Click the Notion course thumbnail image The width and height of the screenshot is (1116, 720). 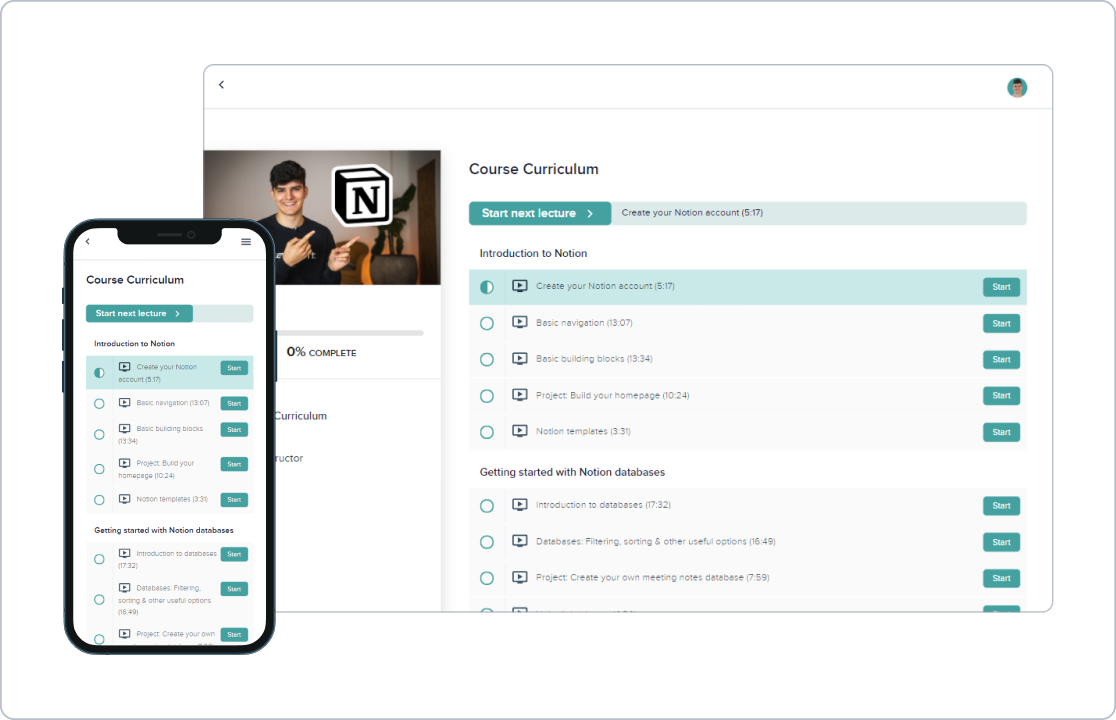click(322, 217)
